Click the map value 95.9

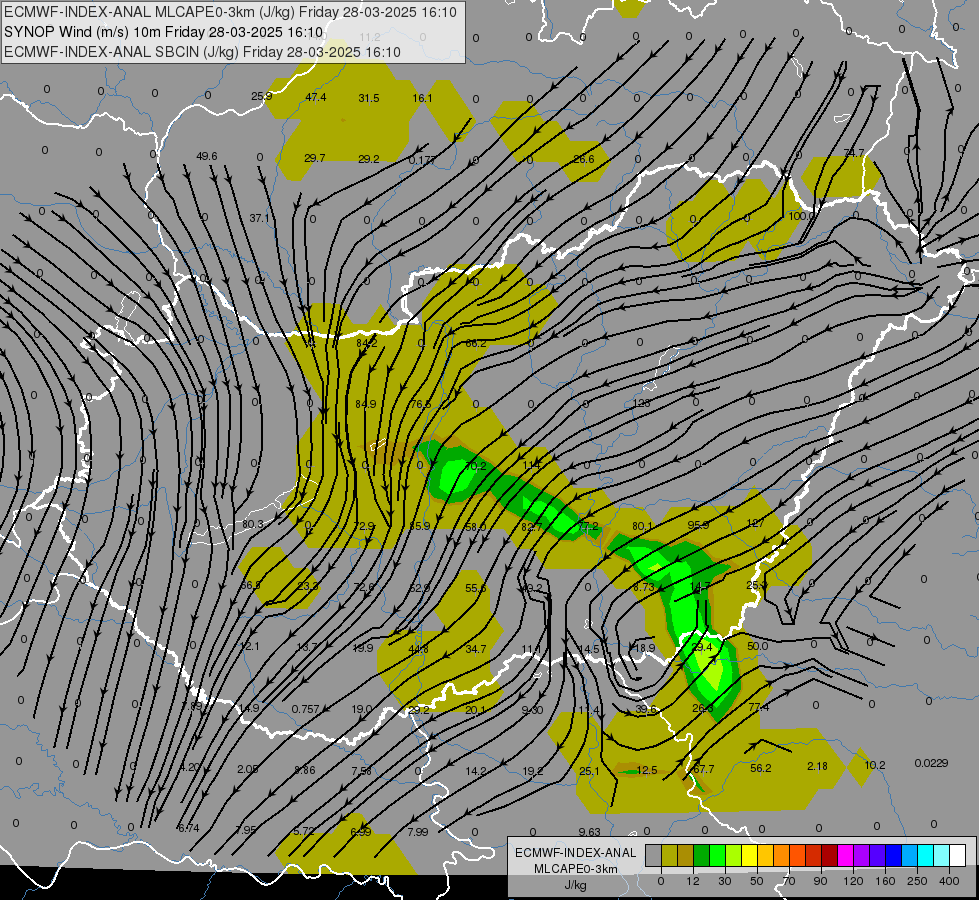point(698,525)
